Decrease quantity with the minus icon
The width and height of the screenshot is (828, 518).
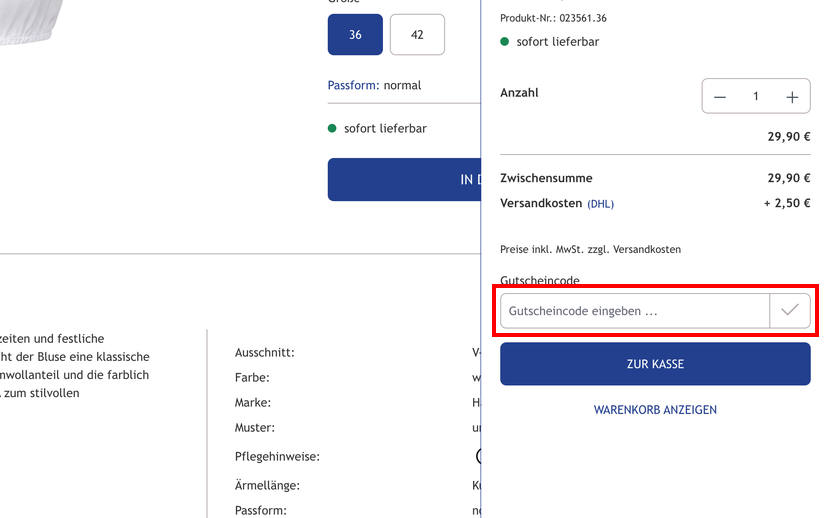(720, 97)
